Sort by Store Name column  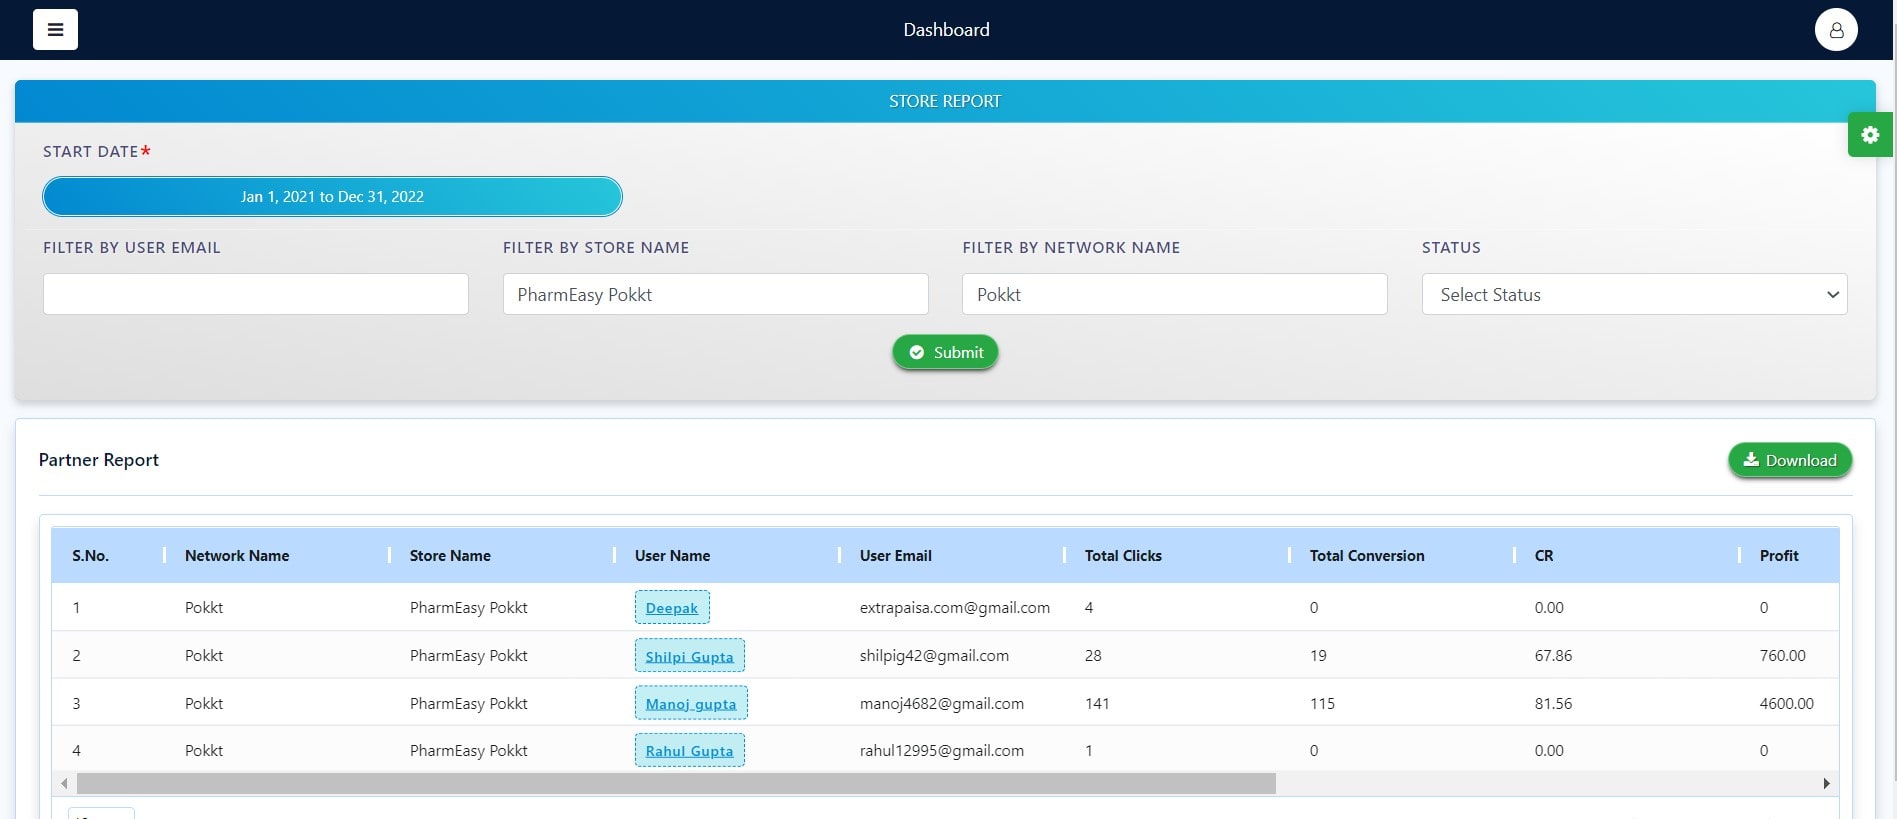tap(450, 556)
